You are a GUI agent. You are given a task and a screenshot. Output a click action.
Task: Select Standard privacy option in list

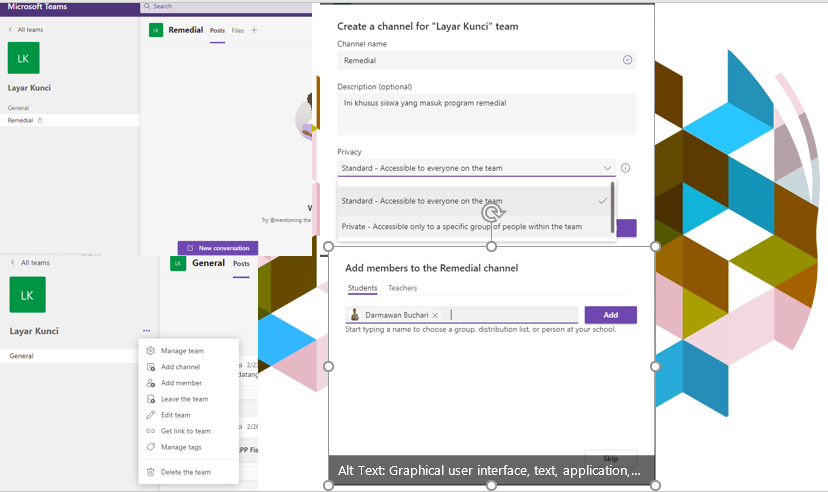click(474, 201)
